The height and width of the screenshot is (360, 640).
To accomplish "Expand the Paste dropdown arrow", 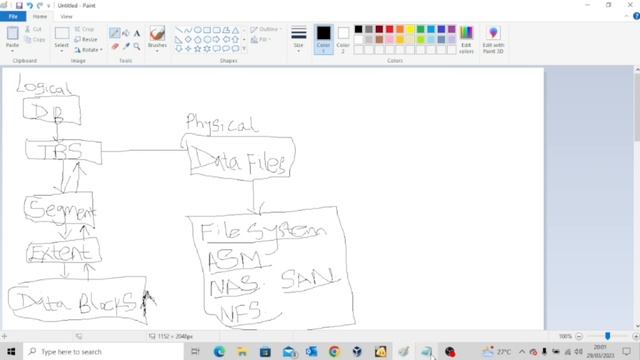I will click(12, 51).
